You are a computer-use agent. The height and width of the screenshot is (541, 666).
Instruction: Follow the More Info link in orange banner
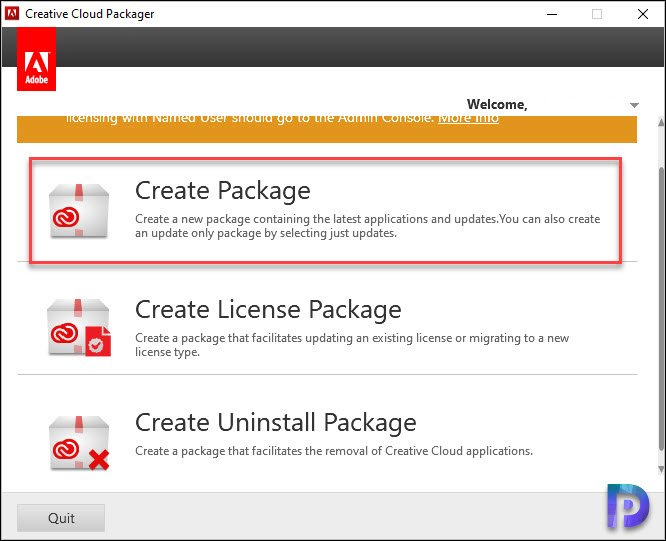(x=468, y=118)
